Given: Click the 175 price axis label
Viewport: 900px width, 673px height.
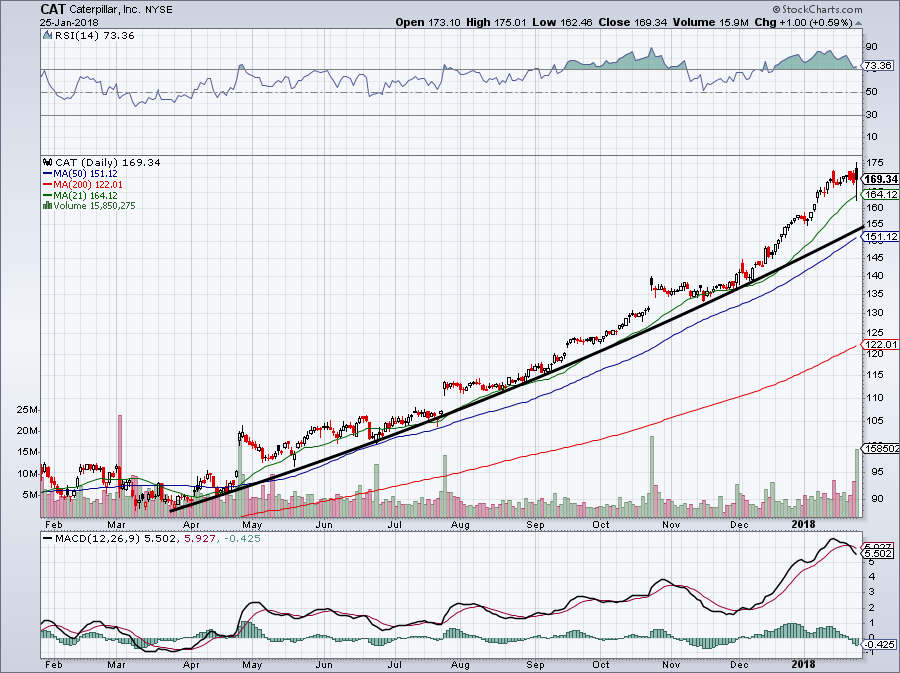Looking at the screenshot, I should coord(873,163).
